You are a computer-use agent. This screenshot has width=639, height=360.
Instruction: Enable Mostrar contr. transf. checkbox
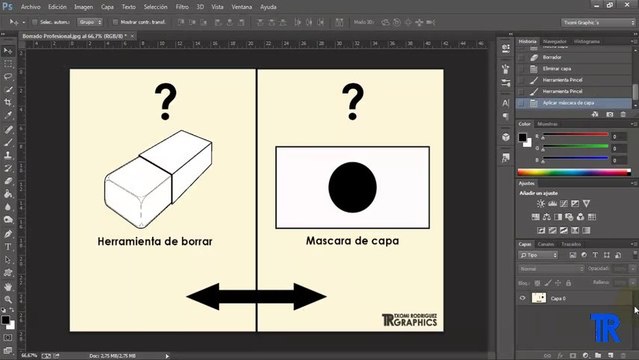pyautogui.click(x=115, y=22)
